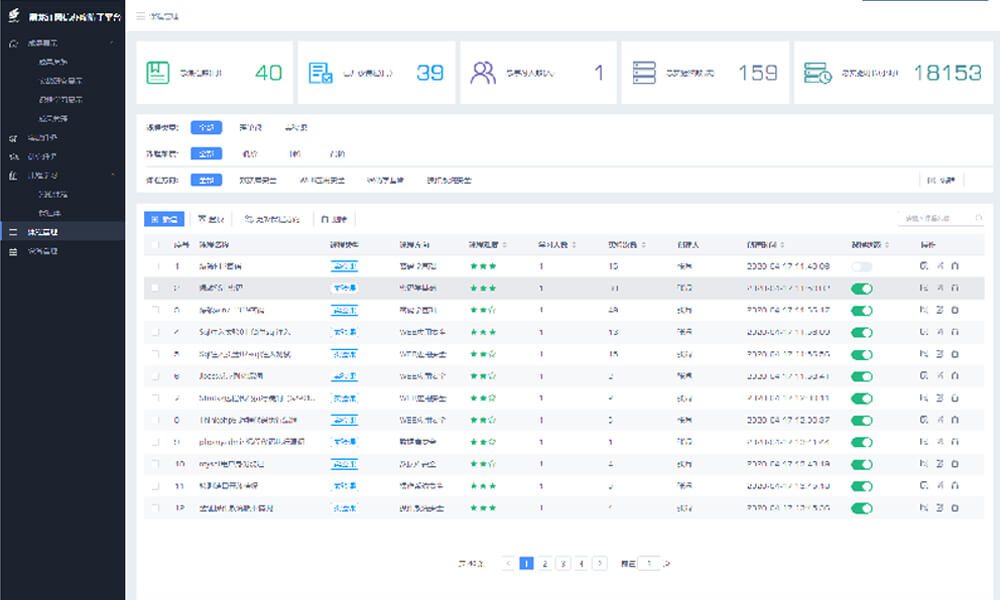The image size is (1000, 600).
Task: Click the edit icon in row 1's actions
Action: 924,266
